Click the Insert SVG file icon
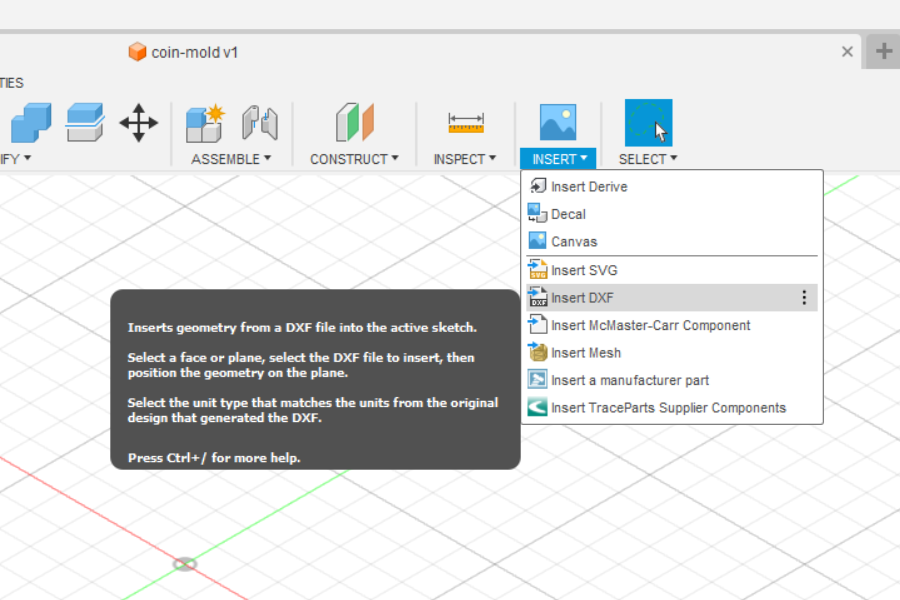Screen dimensions: 900x600 point(537,269)
